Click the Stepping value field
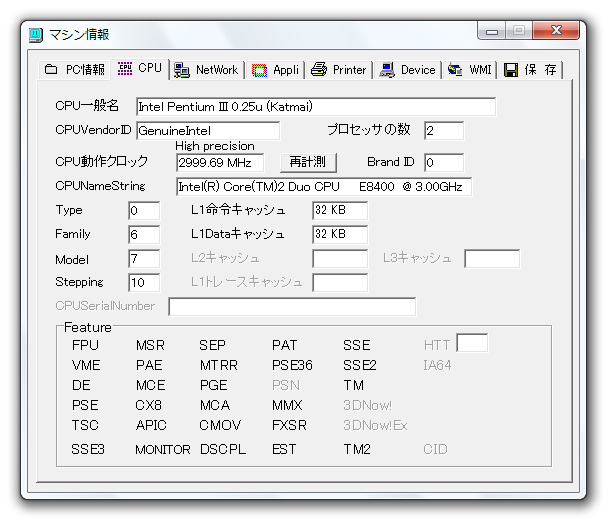Viewport: 610px width, 523px height. 144,283
